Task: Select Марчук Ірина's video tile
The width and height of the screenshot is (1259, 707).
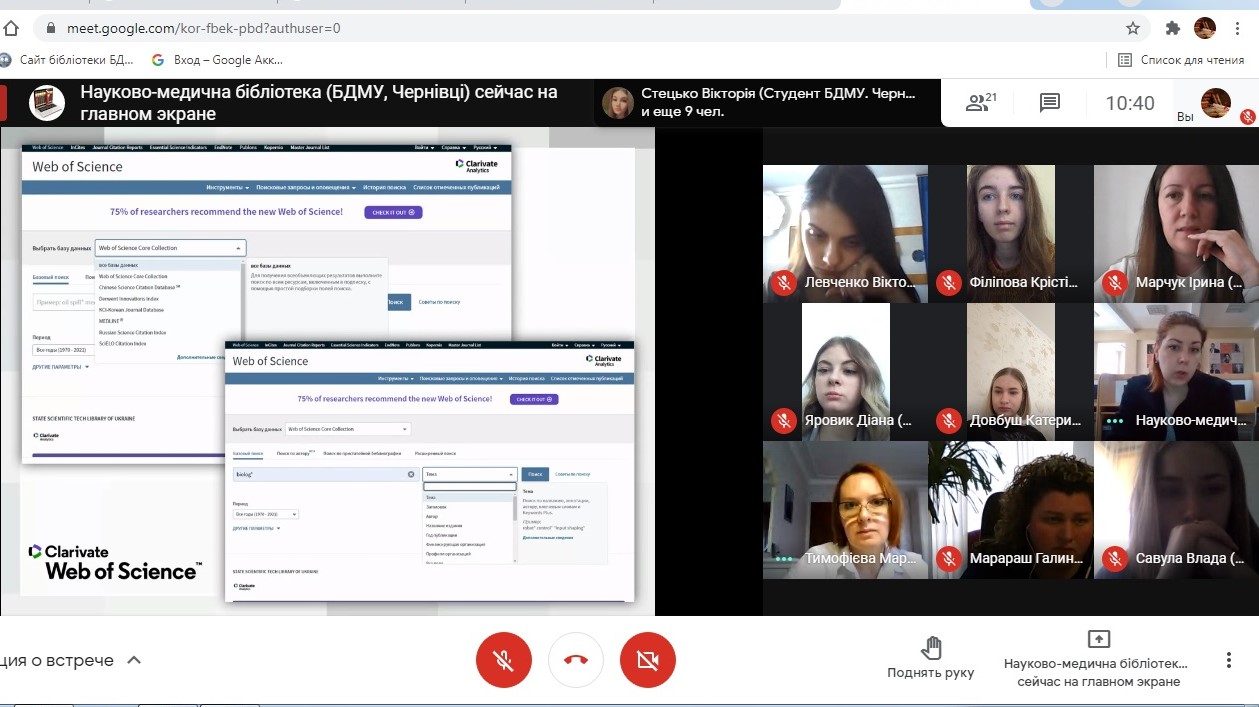Action: click(x=1176, y=234)
